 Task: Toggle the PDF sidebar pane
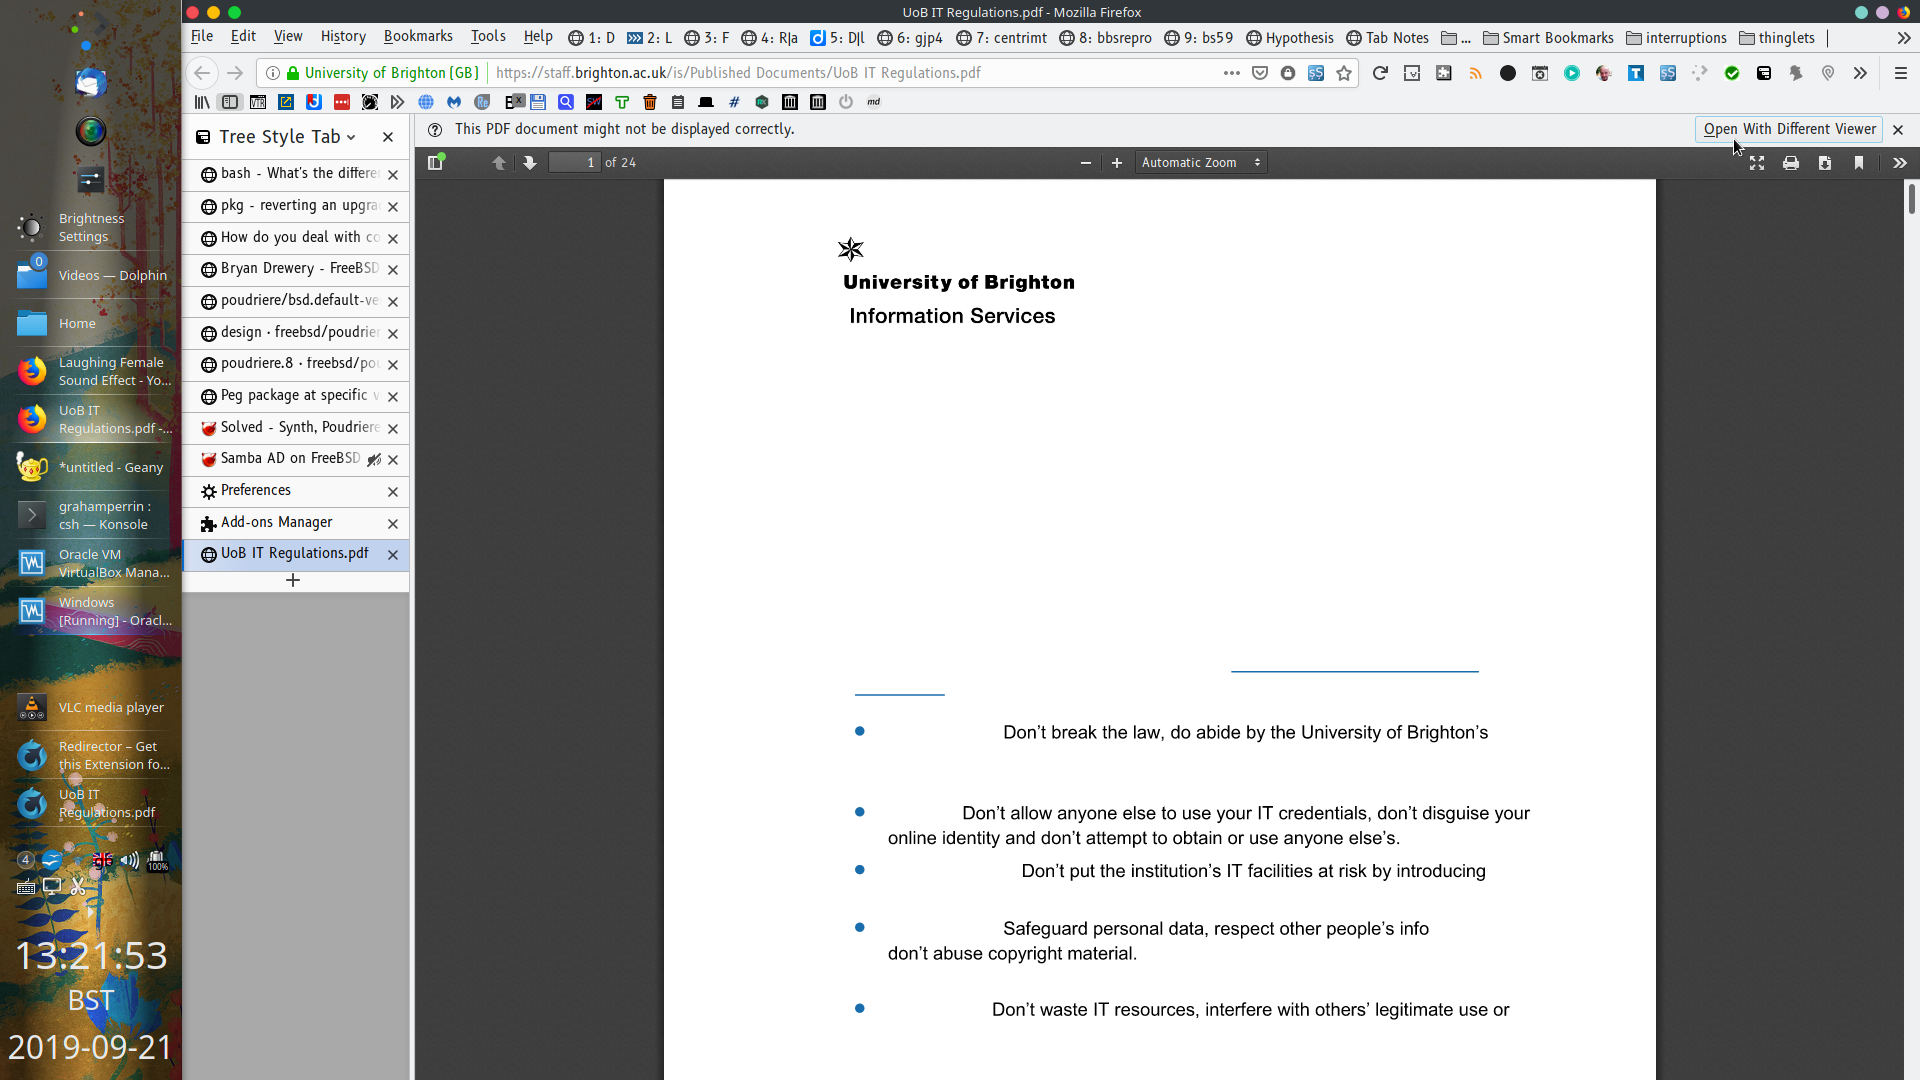pyautogui.click(x=436, y=162)
